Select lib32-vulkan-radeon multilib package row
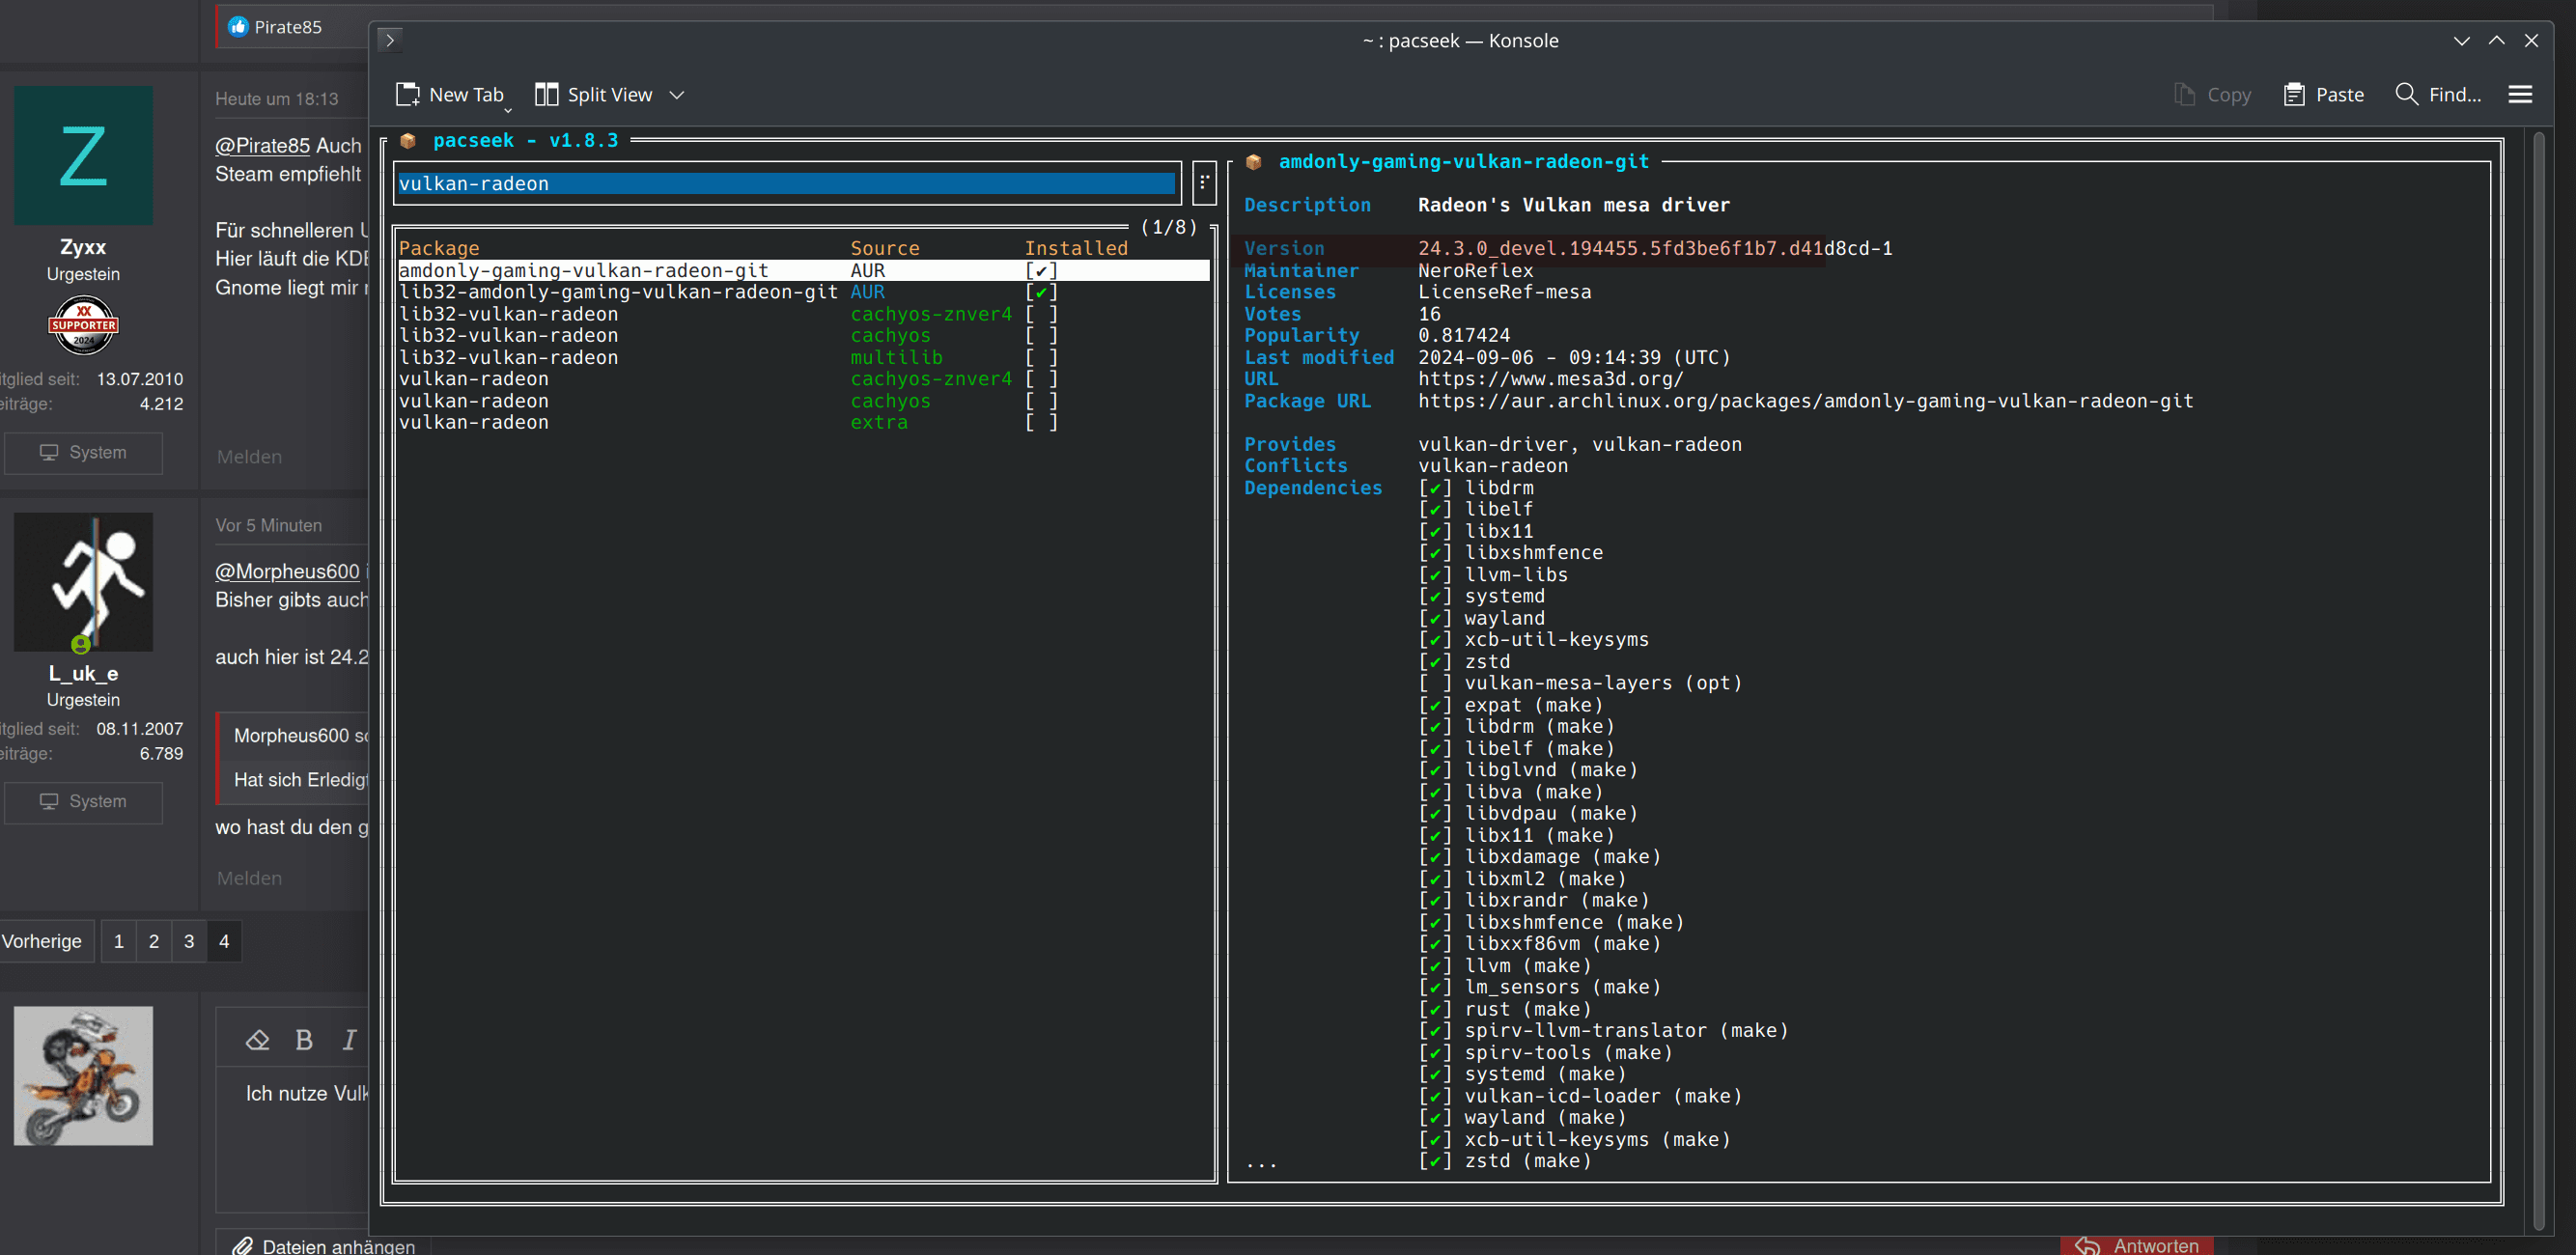The width and height of the screenshot is (2576, 1255). [x=508, y=358]
